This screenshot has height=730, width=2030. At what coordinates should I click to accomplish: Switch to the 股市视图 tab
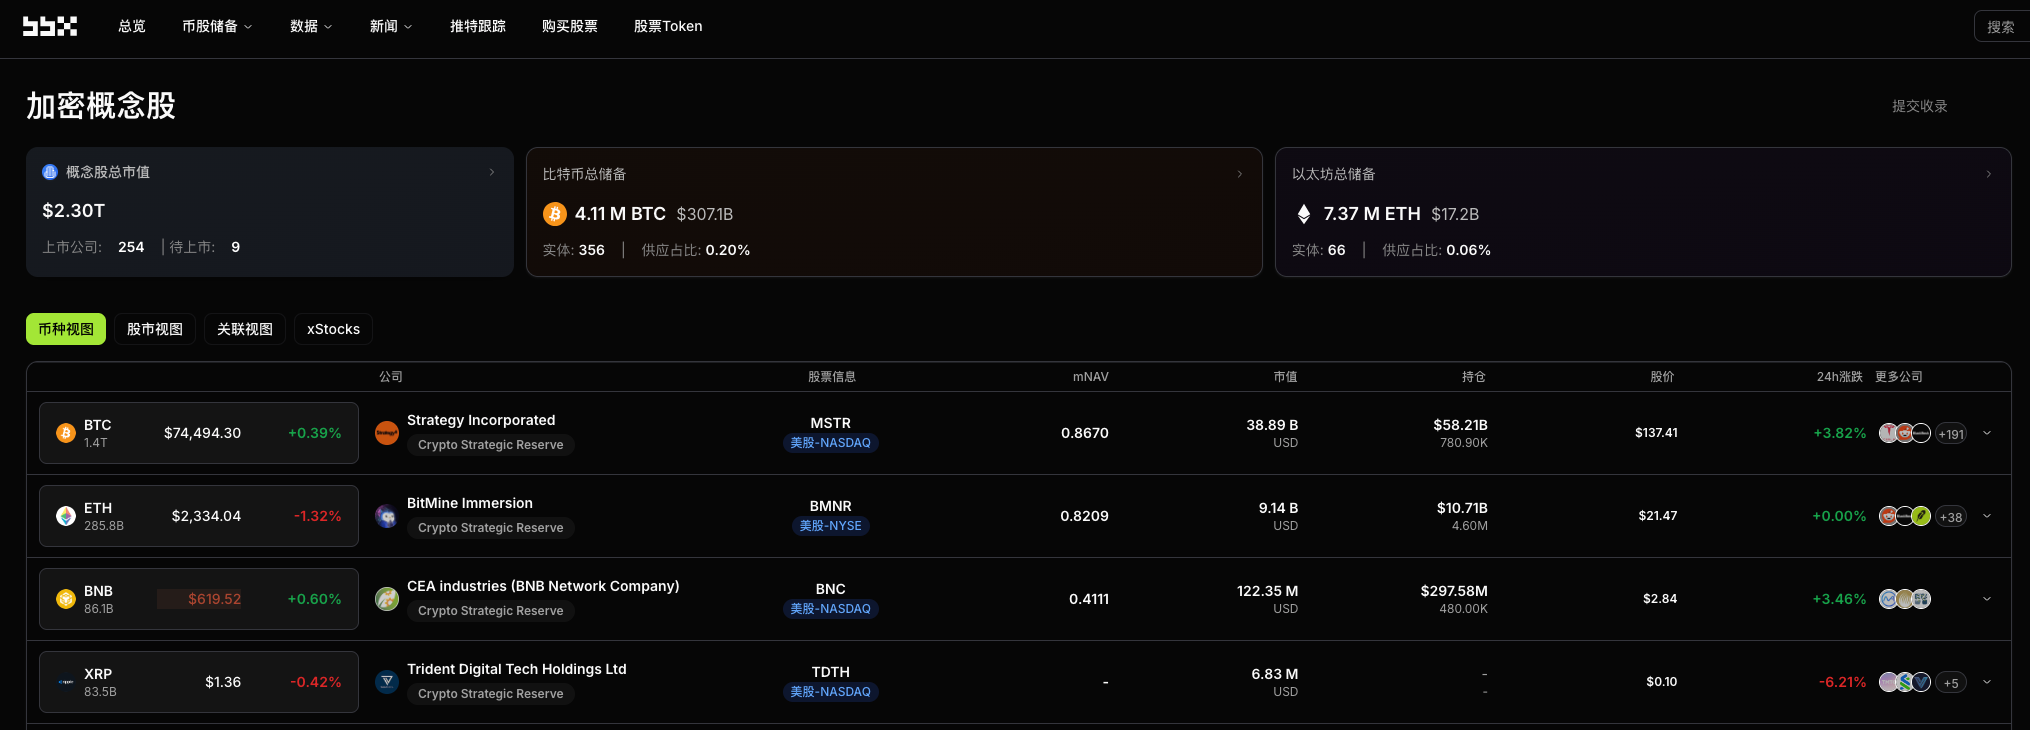click(x=155, y=329)
